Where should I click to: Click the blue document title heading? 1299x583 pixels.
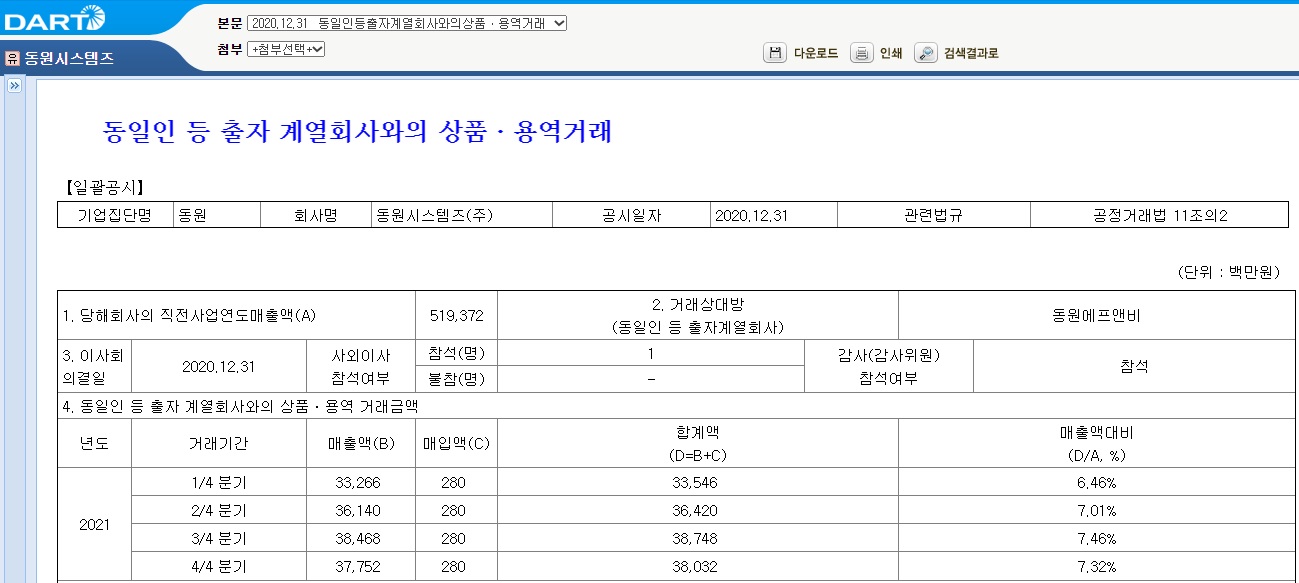coord(357,131)
